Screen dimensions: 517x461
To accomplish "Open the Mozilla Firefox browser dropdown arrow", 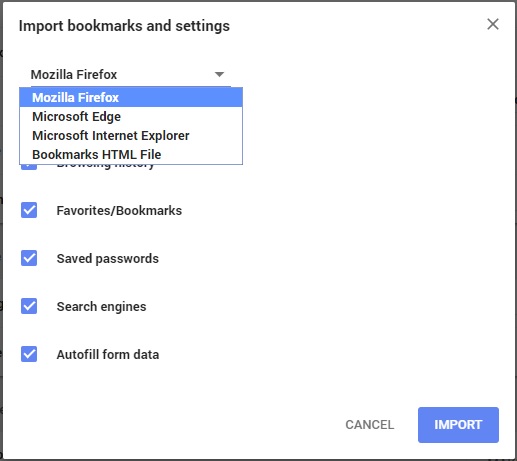I will (219, 74).
